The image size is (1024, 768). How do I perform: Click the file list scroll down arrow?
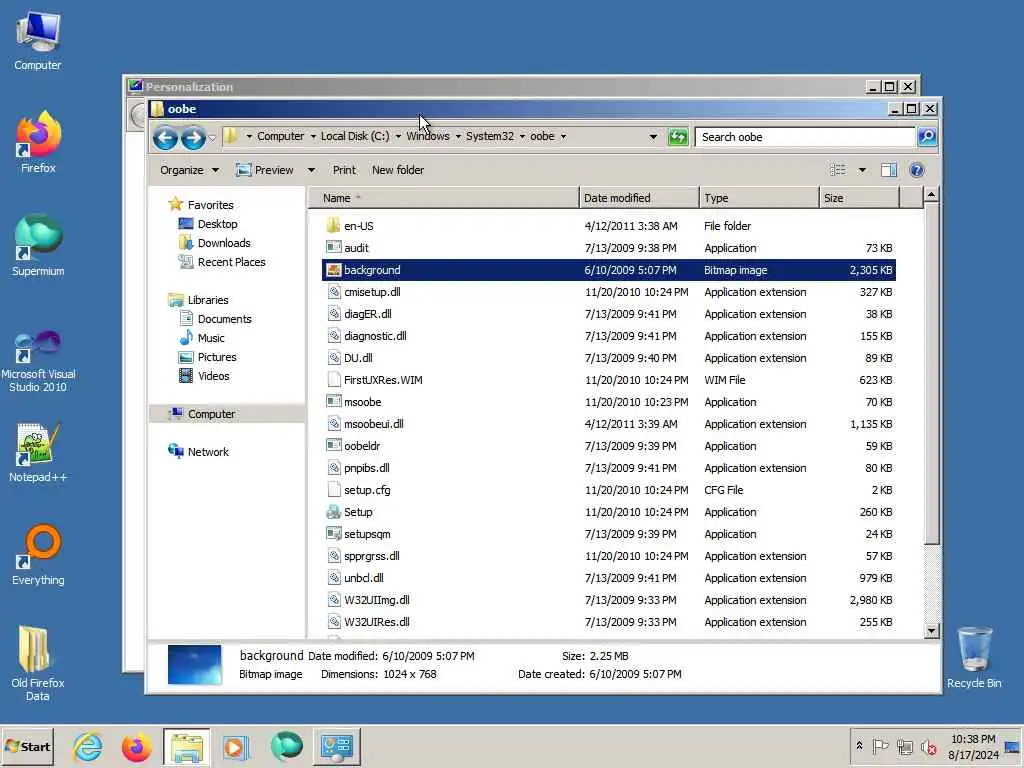932,631
